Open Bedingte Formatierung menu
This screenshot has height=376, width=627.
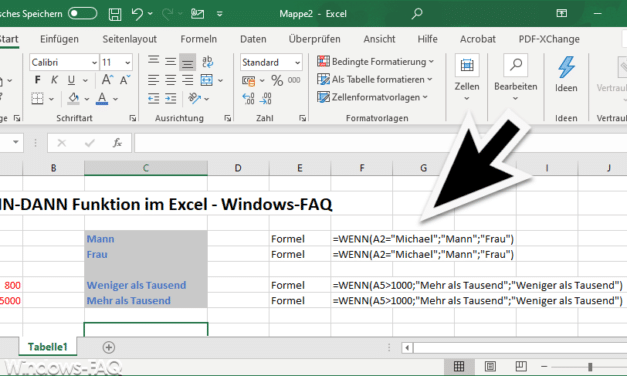(x=375, y=62)
